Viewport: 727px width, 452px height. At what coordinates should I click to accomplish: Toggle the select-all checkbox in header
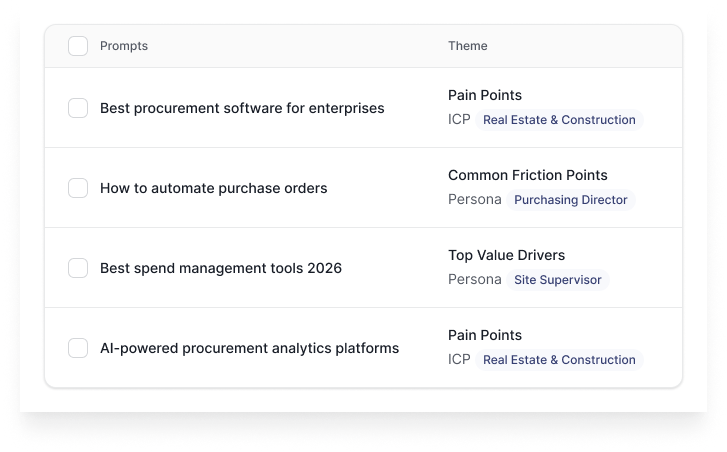78,46
